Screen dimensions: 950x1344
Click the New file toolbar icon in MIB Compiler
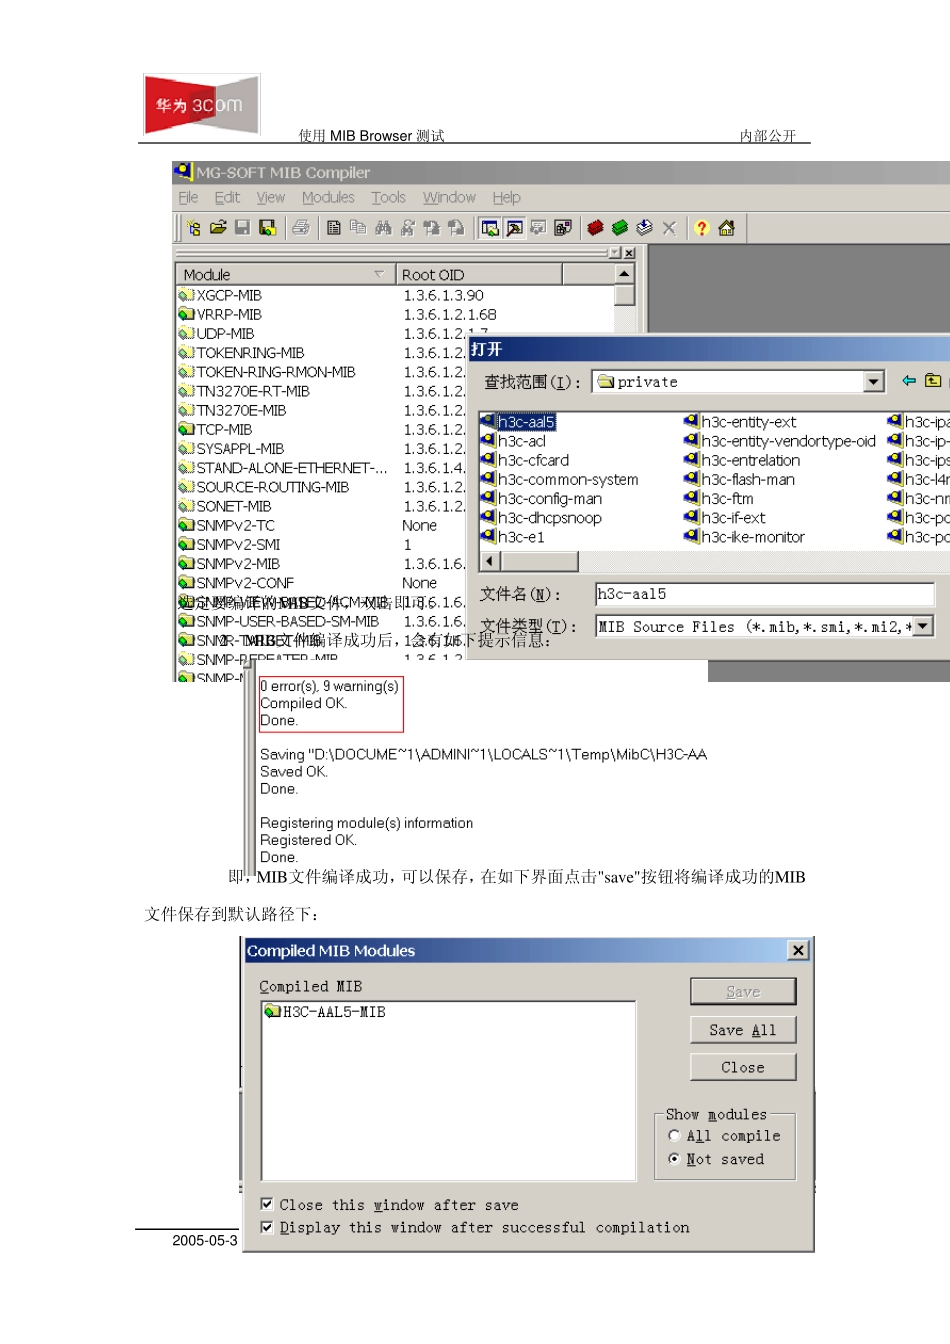[x=194, y=228]
